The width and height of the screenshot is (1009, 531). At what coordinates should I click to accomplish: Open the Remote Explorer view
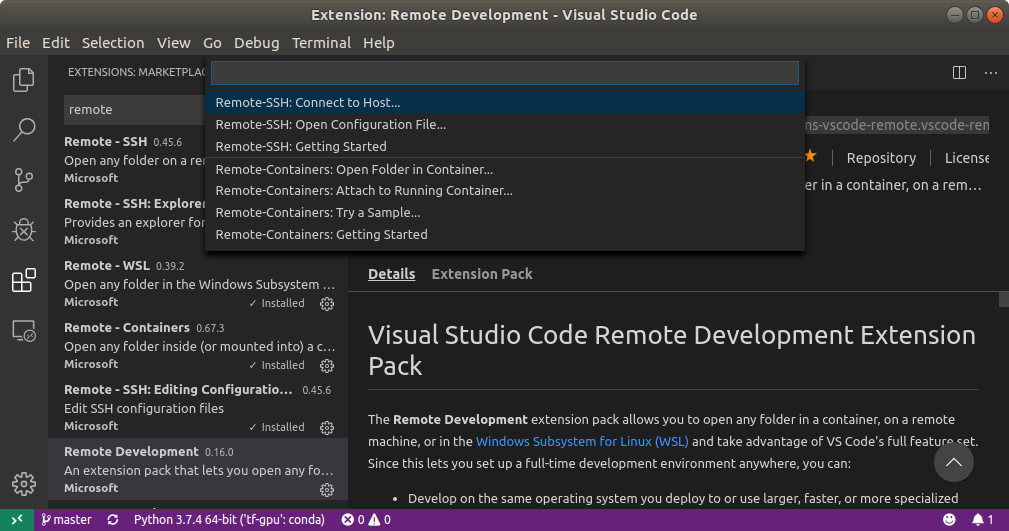24,331
